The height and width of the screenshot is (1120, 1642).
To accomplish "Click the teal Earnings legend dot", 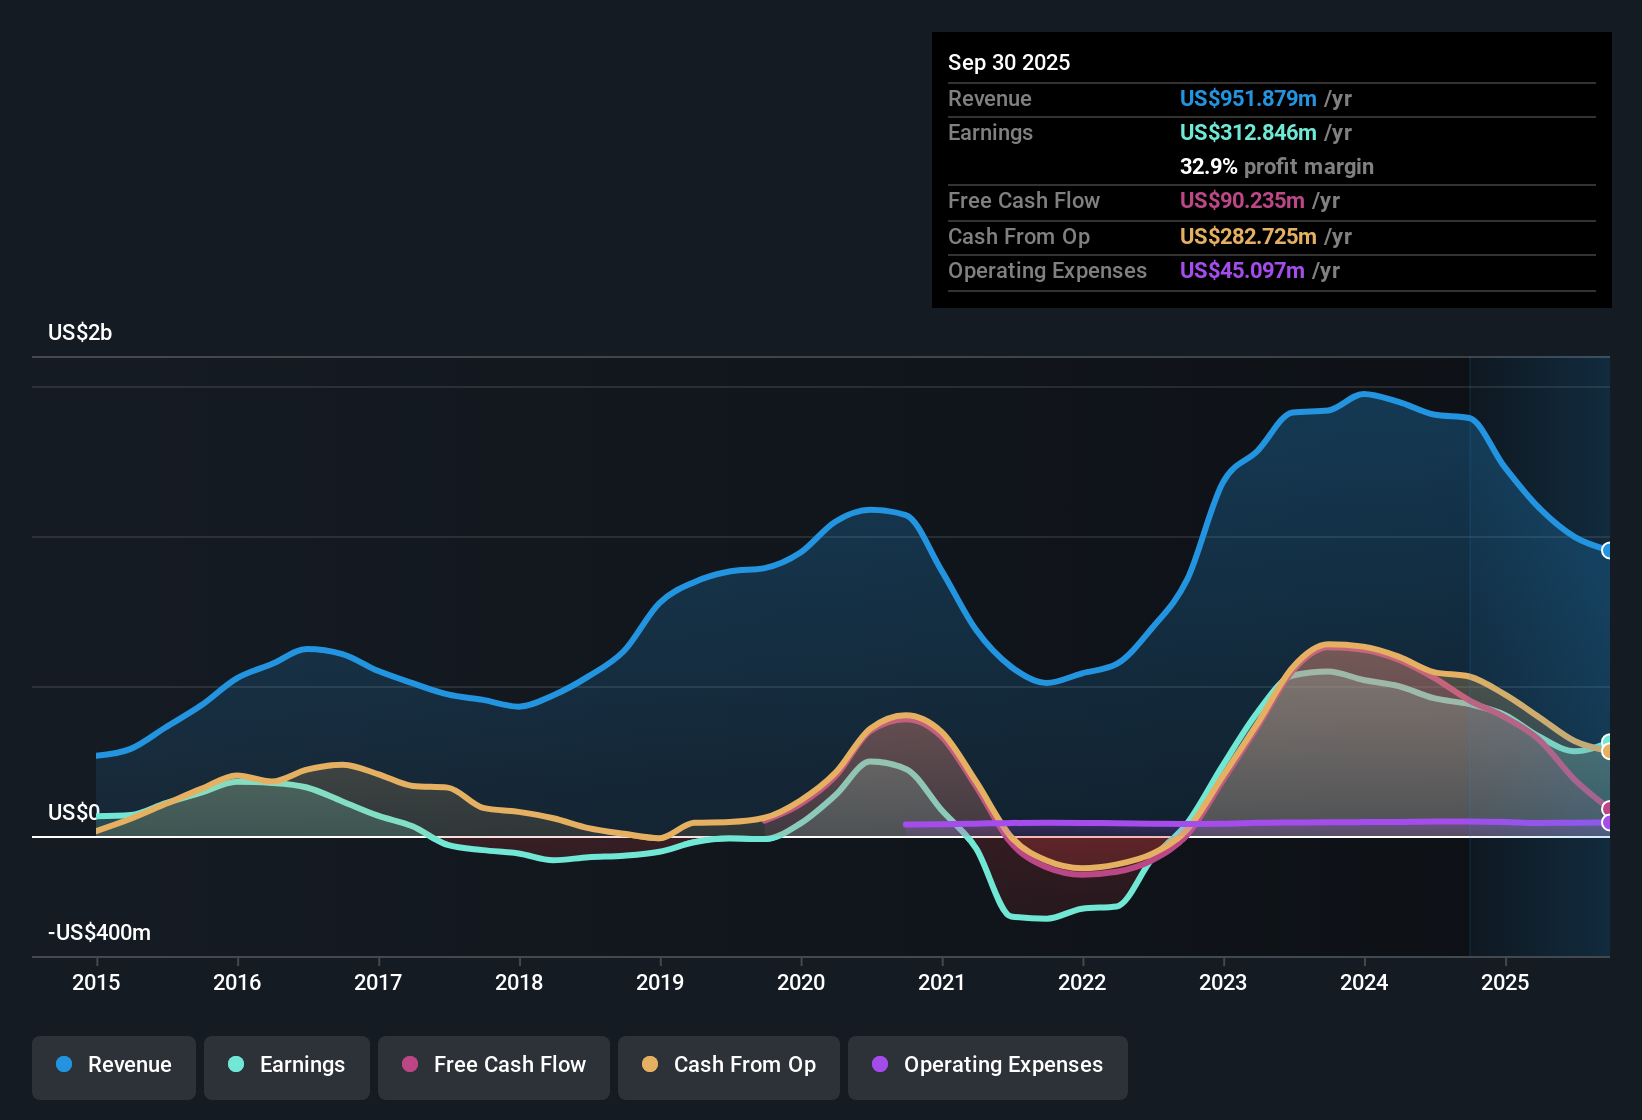I will pos(236,1065).
